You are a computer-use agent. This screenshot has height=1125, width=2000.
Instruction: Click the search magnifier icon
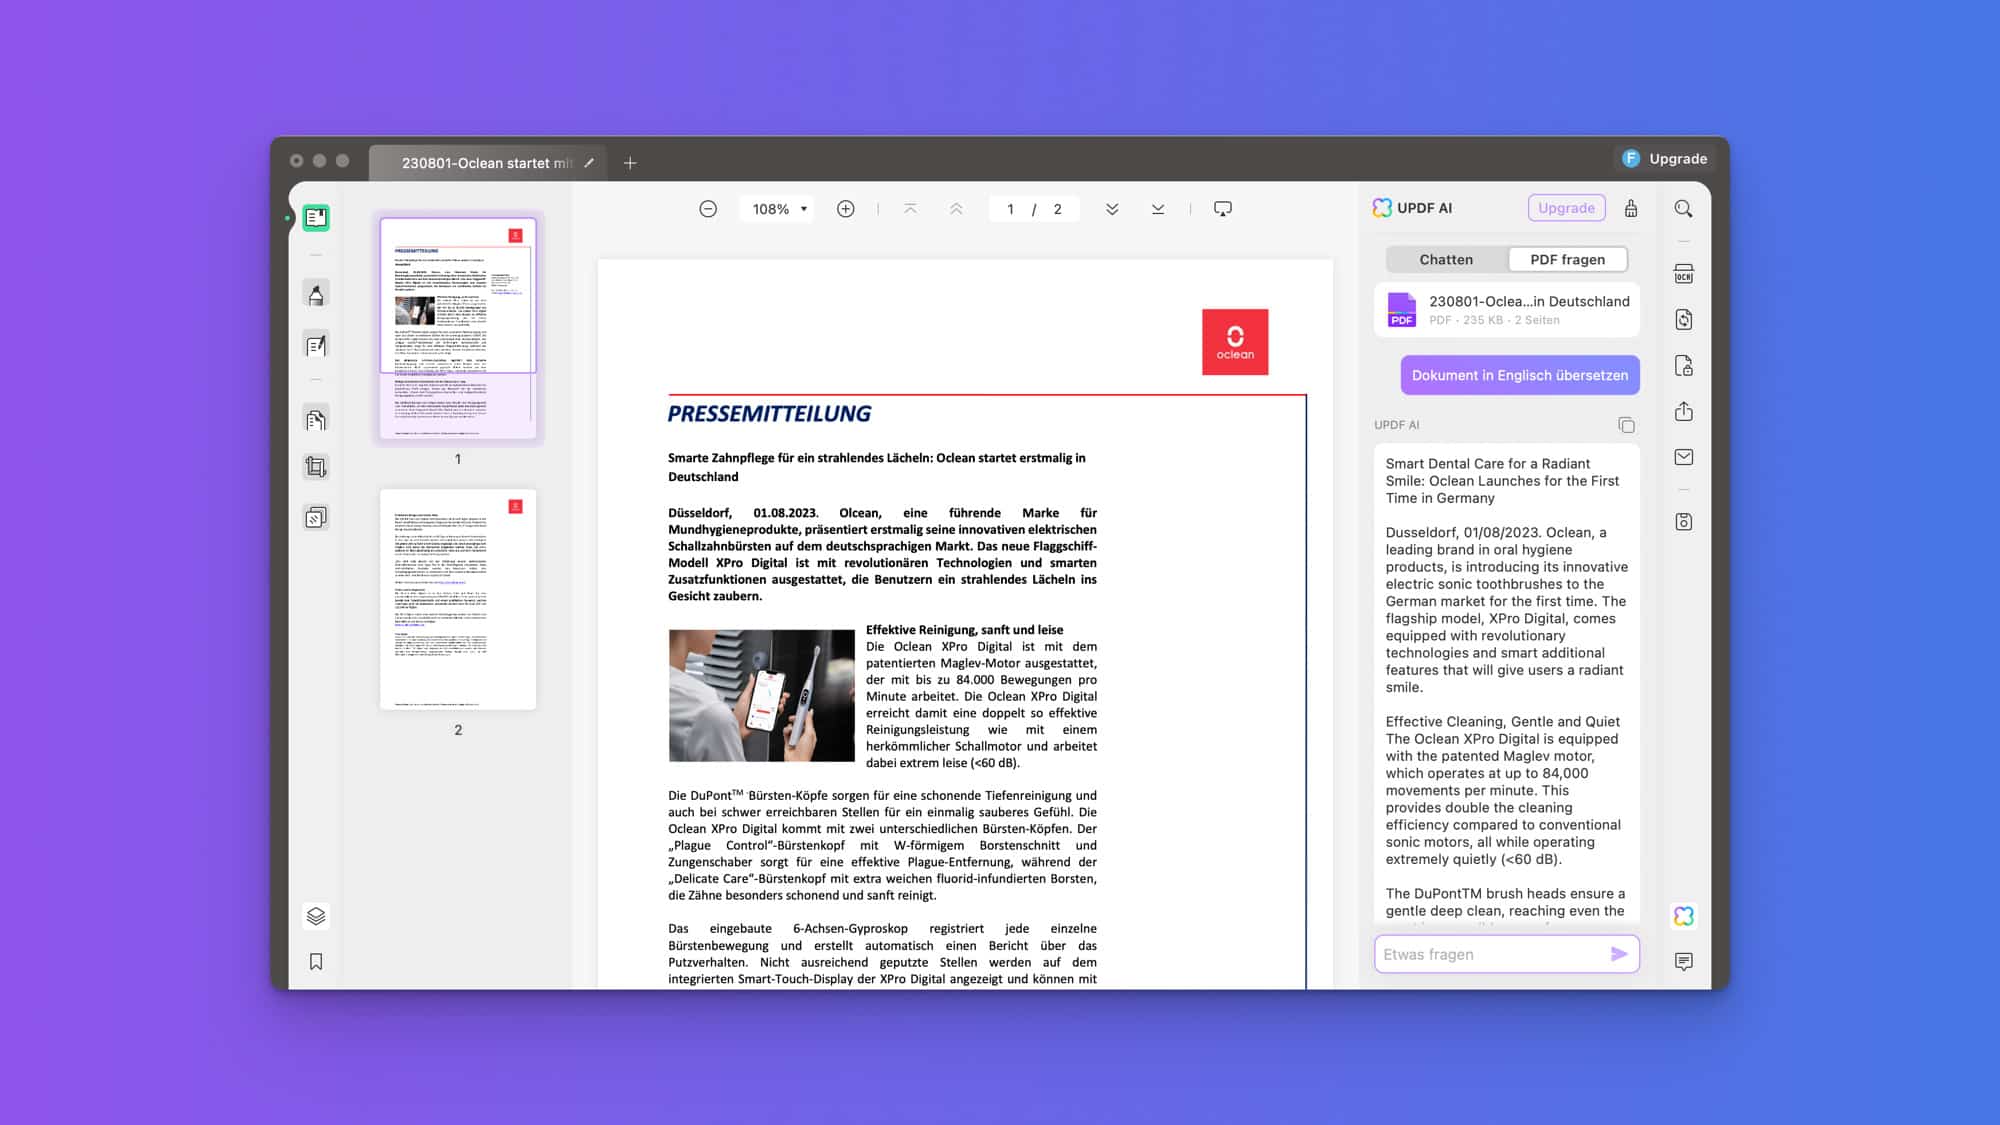(1683, 208)
